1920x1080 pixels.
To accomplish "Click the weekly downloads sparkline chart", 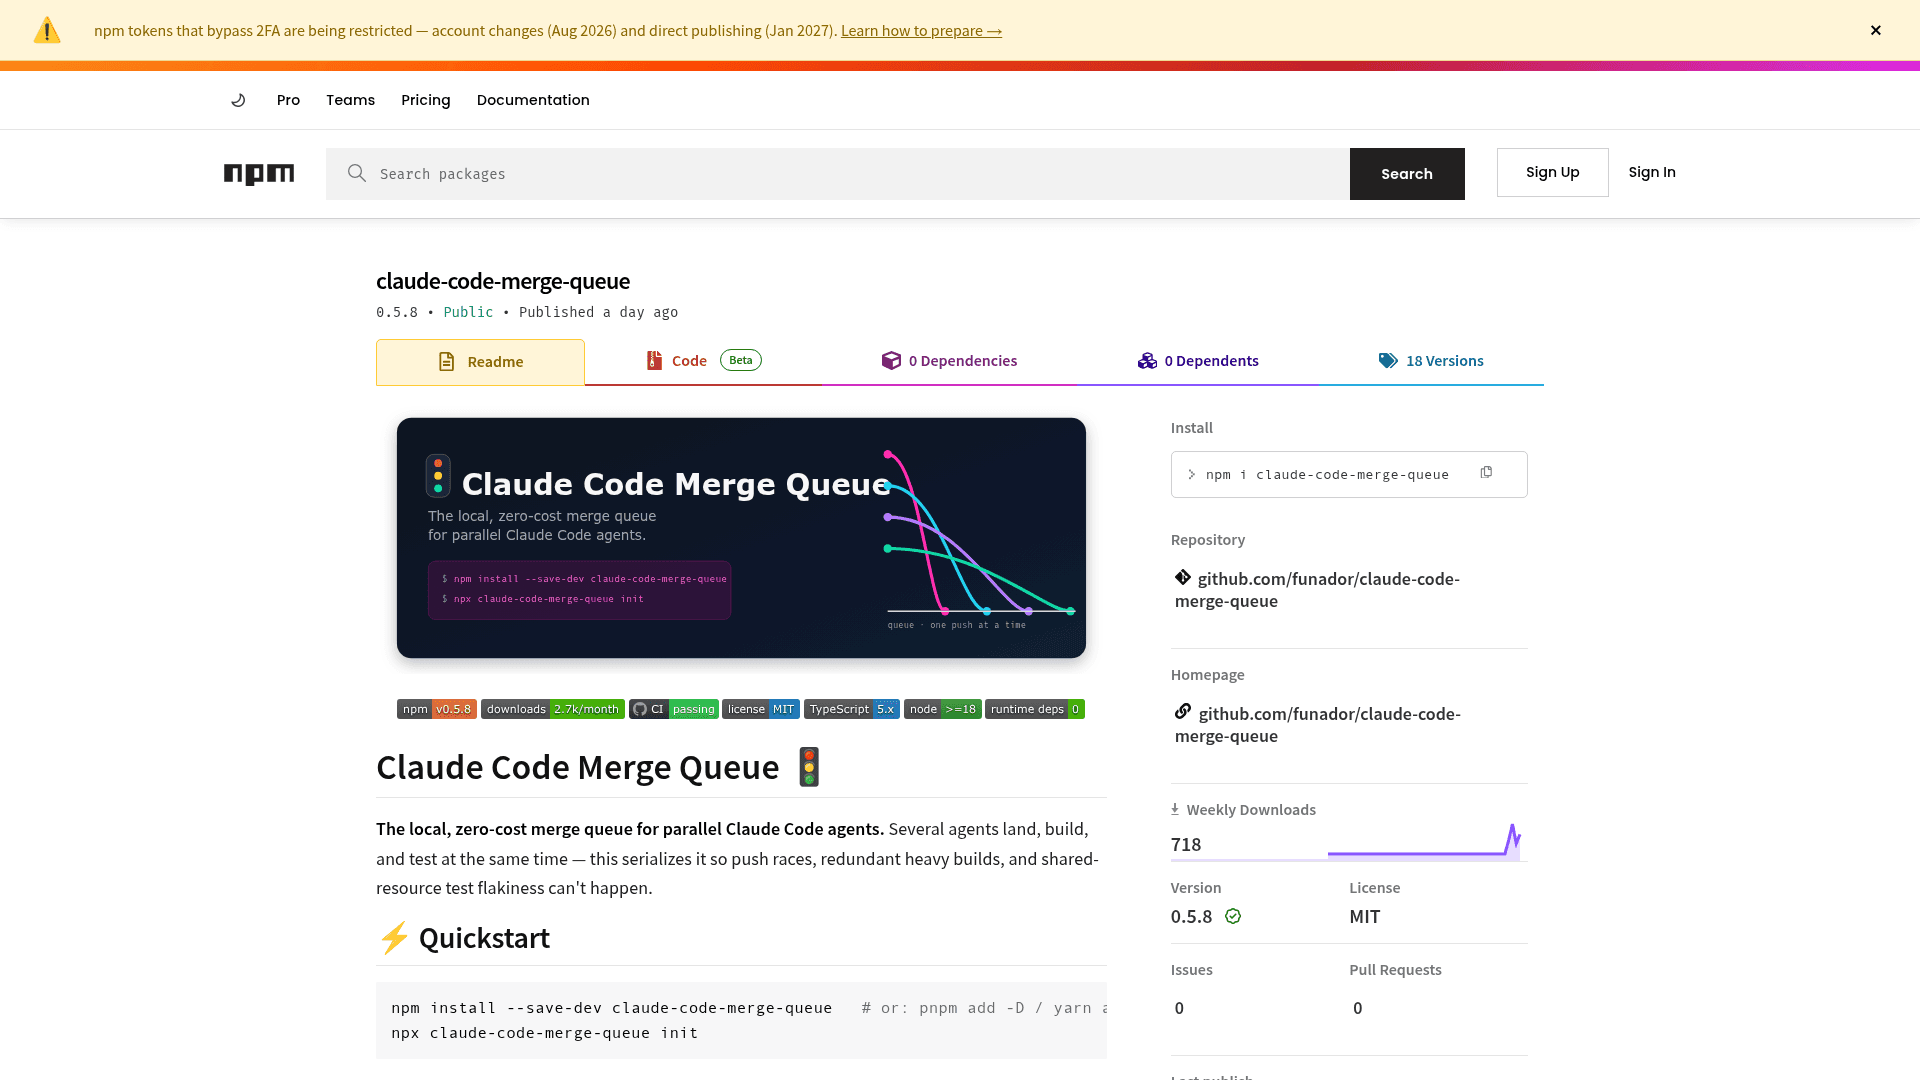I will click(x=1424, y=842).
